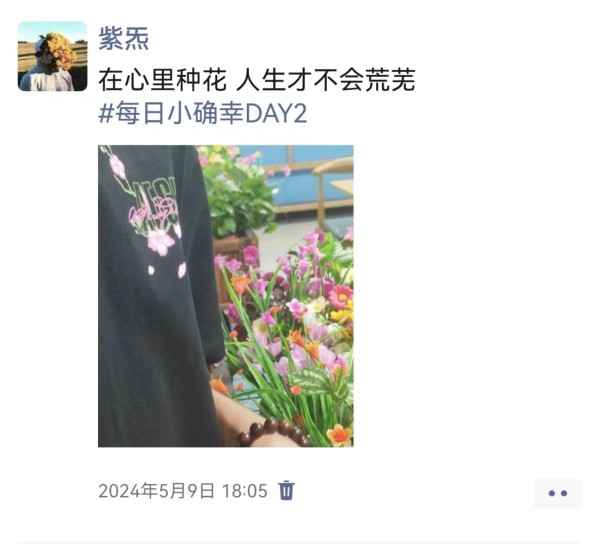This screenshot has width=600, height=544.
Task: Open the hashtag #每日小确幸DAY2
Action: 202,114
